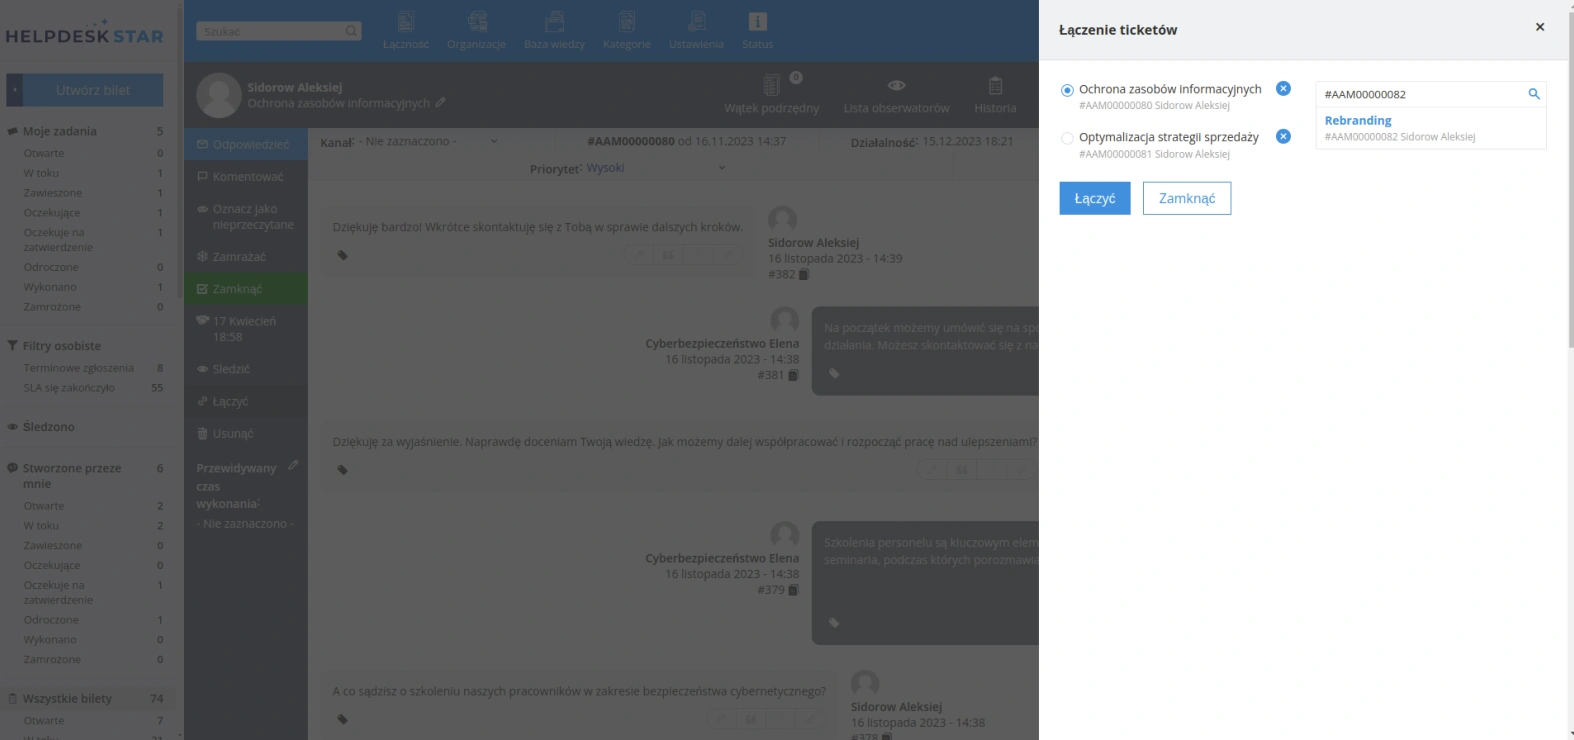This screenshot has width=1574, height=740.
Task: Select the Optymalizacja strategii sprzedaży radio button
Action: pyautogui.click(x=1067, y=138)
